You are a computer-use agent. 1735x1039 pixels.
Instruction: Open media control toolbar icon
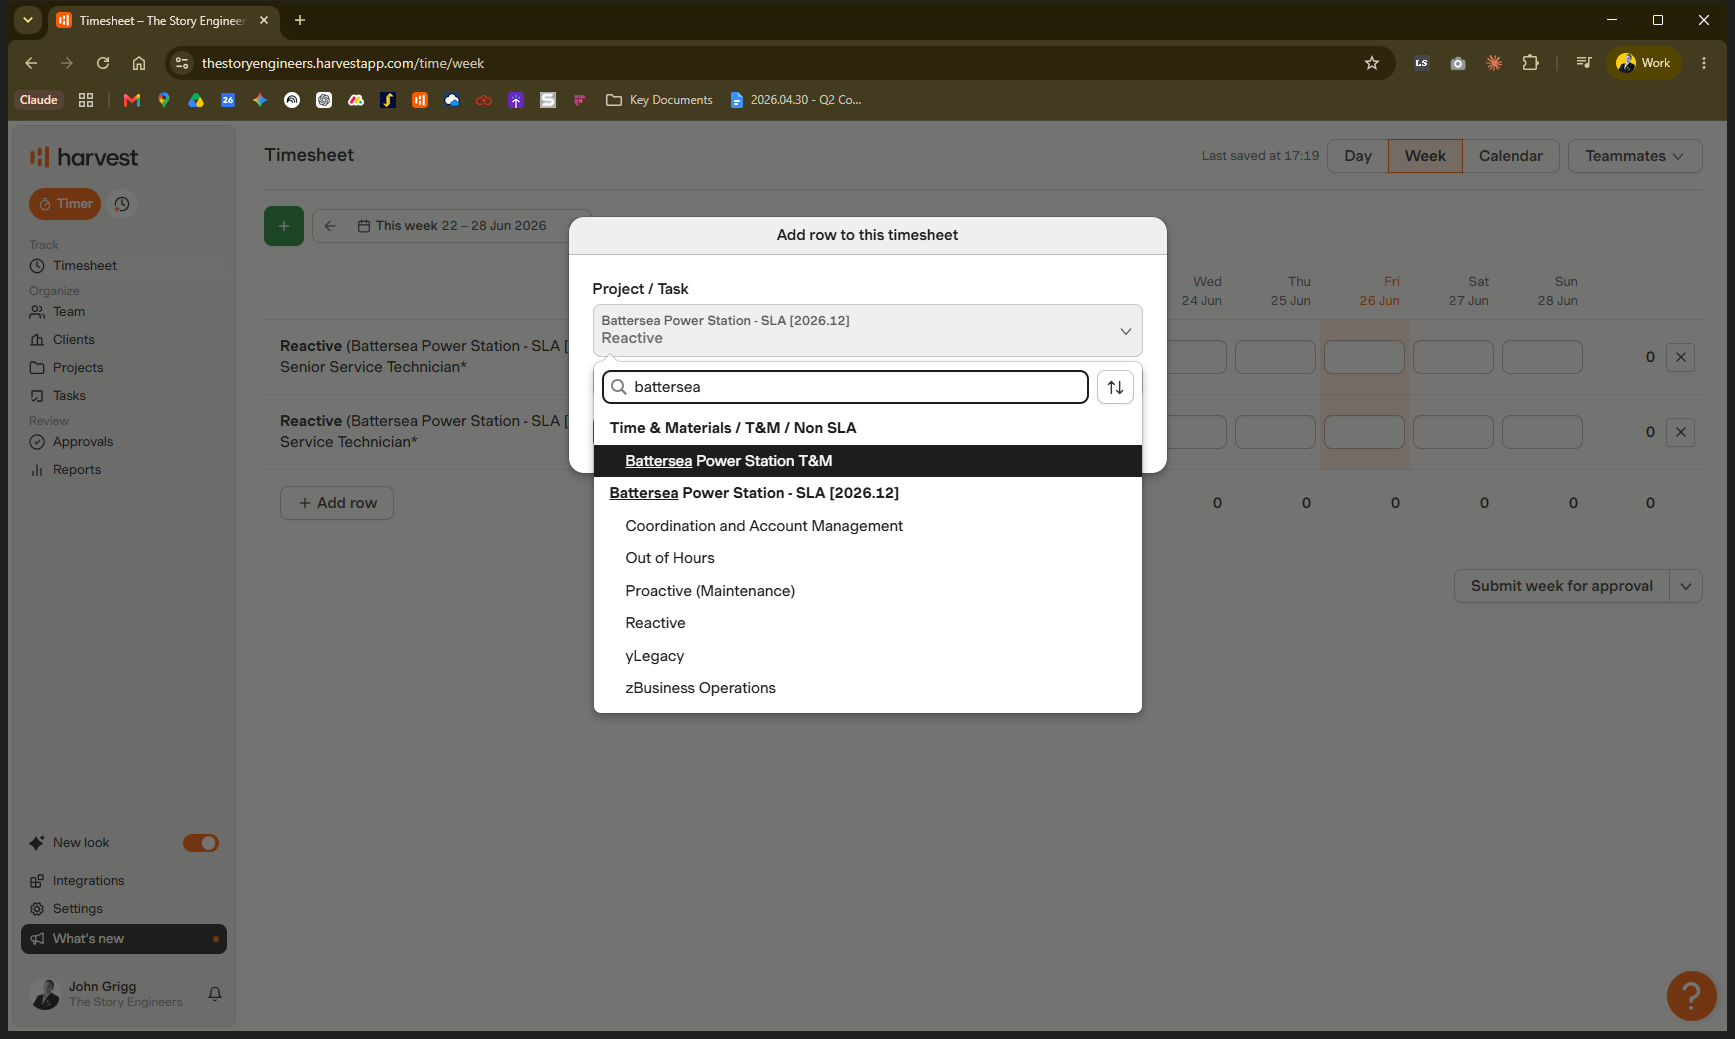coord(1584,63)
